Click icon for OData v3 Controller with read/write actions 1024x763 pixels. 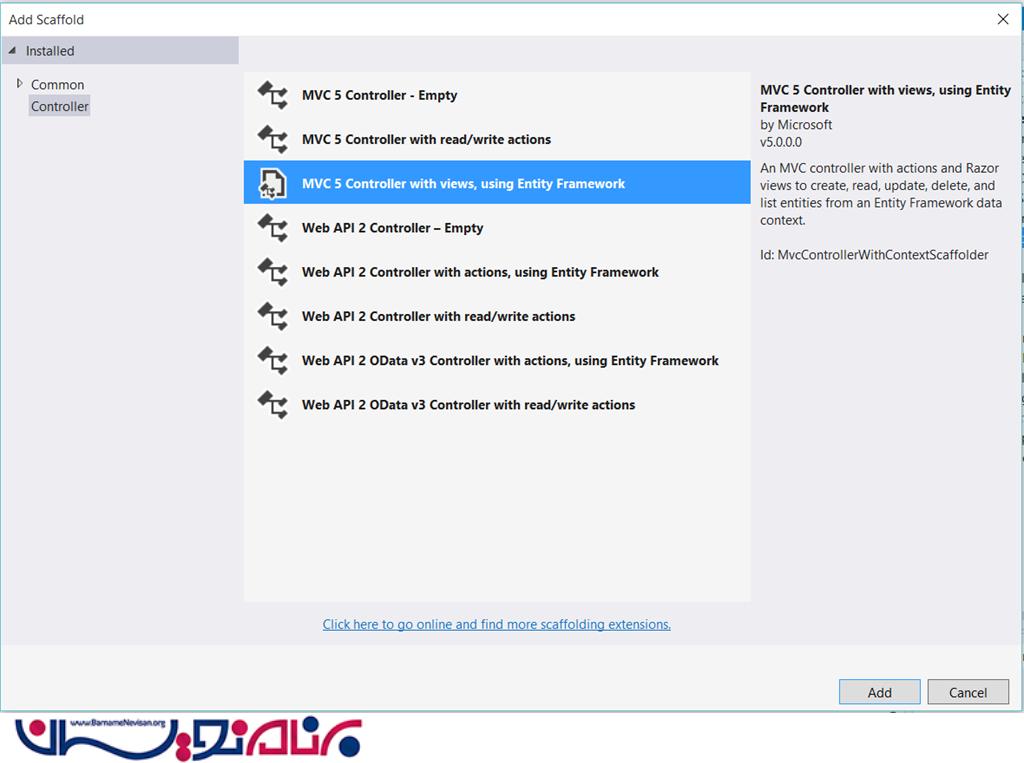coord(272,404)
